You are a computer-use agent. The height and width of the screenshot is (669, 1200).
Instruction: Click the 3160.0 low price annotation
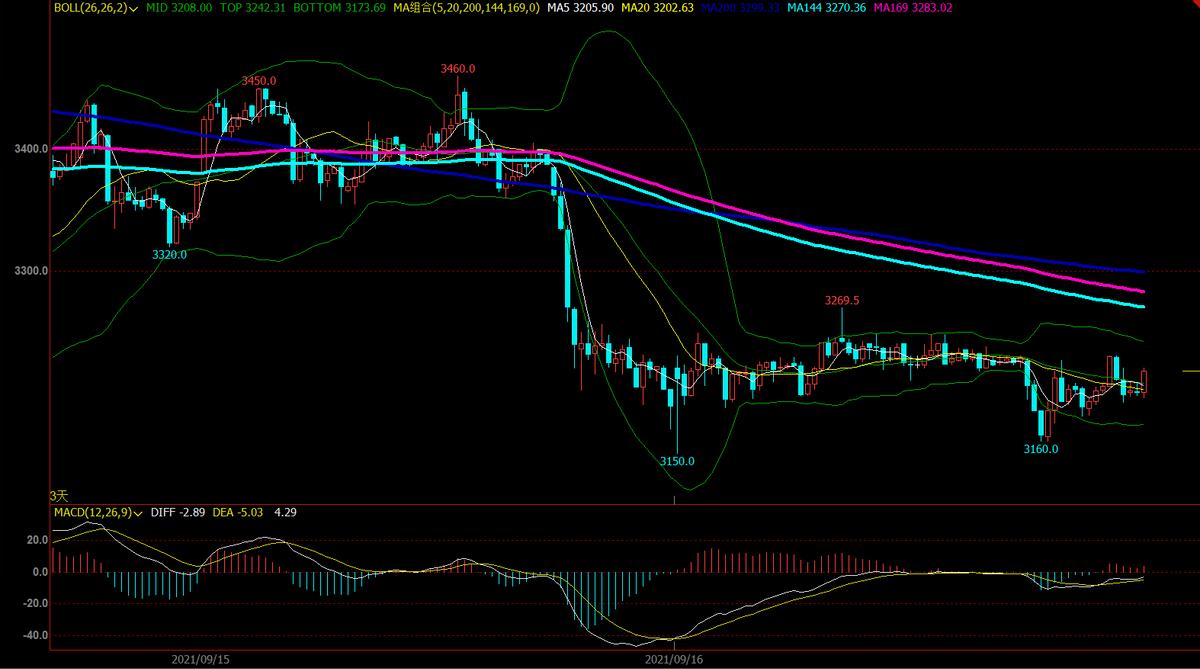pyautogui.click(x=1040, y=449)
